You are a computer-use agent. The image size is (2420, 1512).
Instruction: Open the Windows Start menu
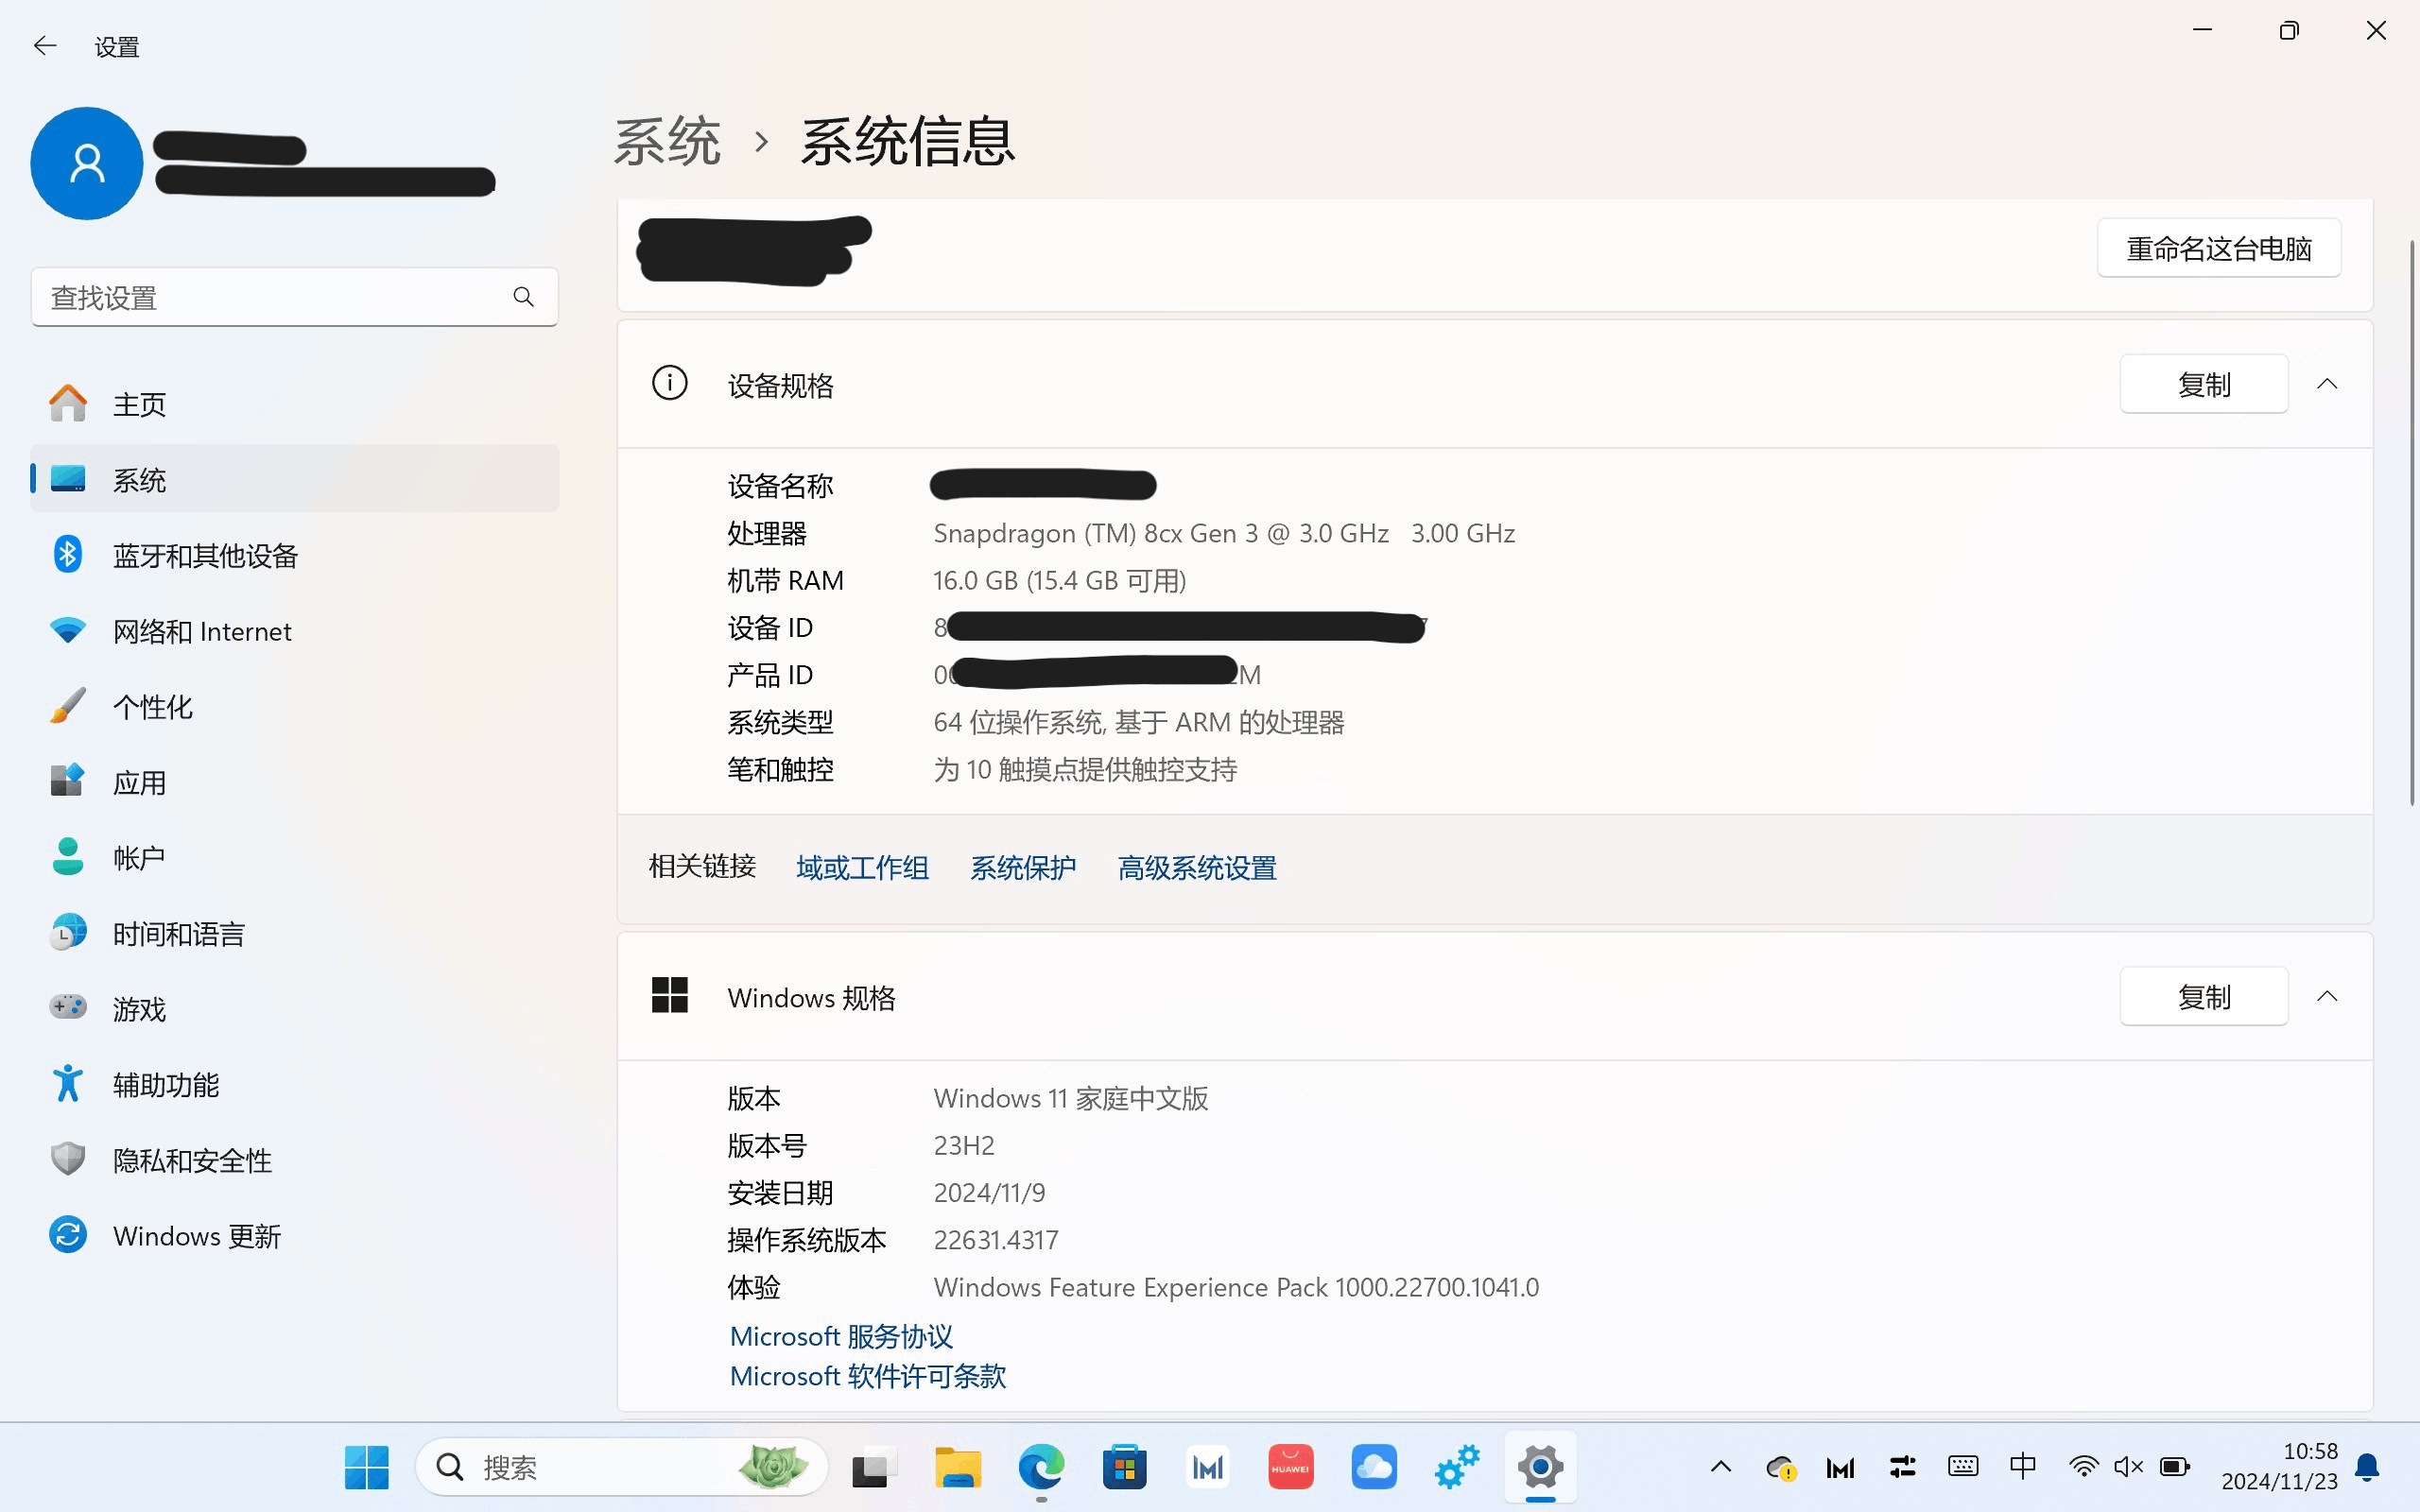point(366,1467)
